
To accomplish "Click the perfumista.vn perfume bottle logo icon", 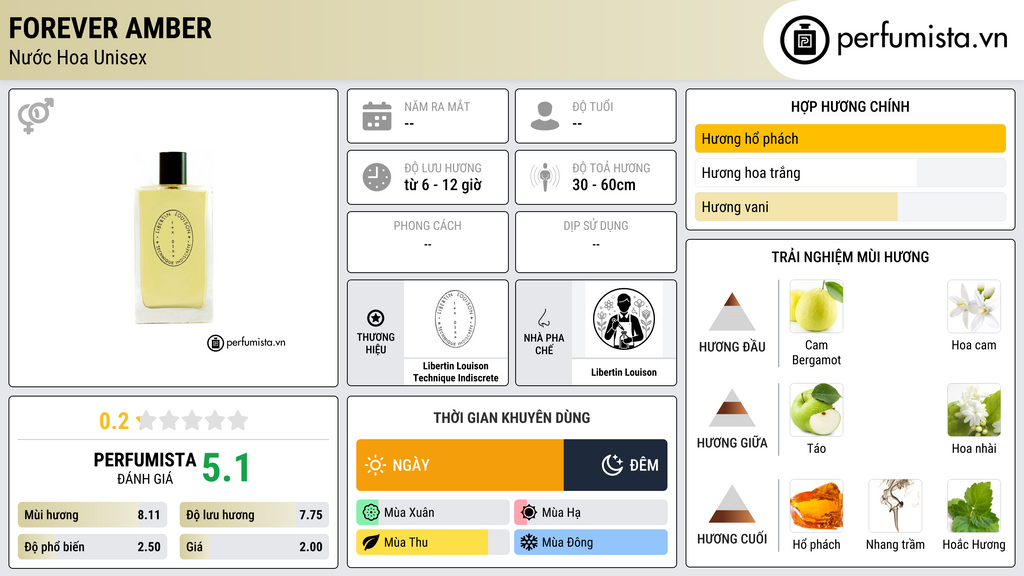I will coord(805,40).
